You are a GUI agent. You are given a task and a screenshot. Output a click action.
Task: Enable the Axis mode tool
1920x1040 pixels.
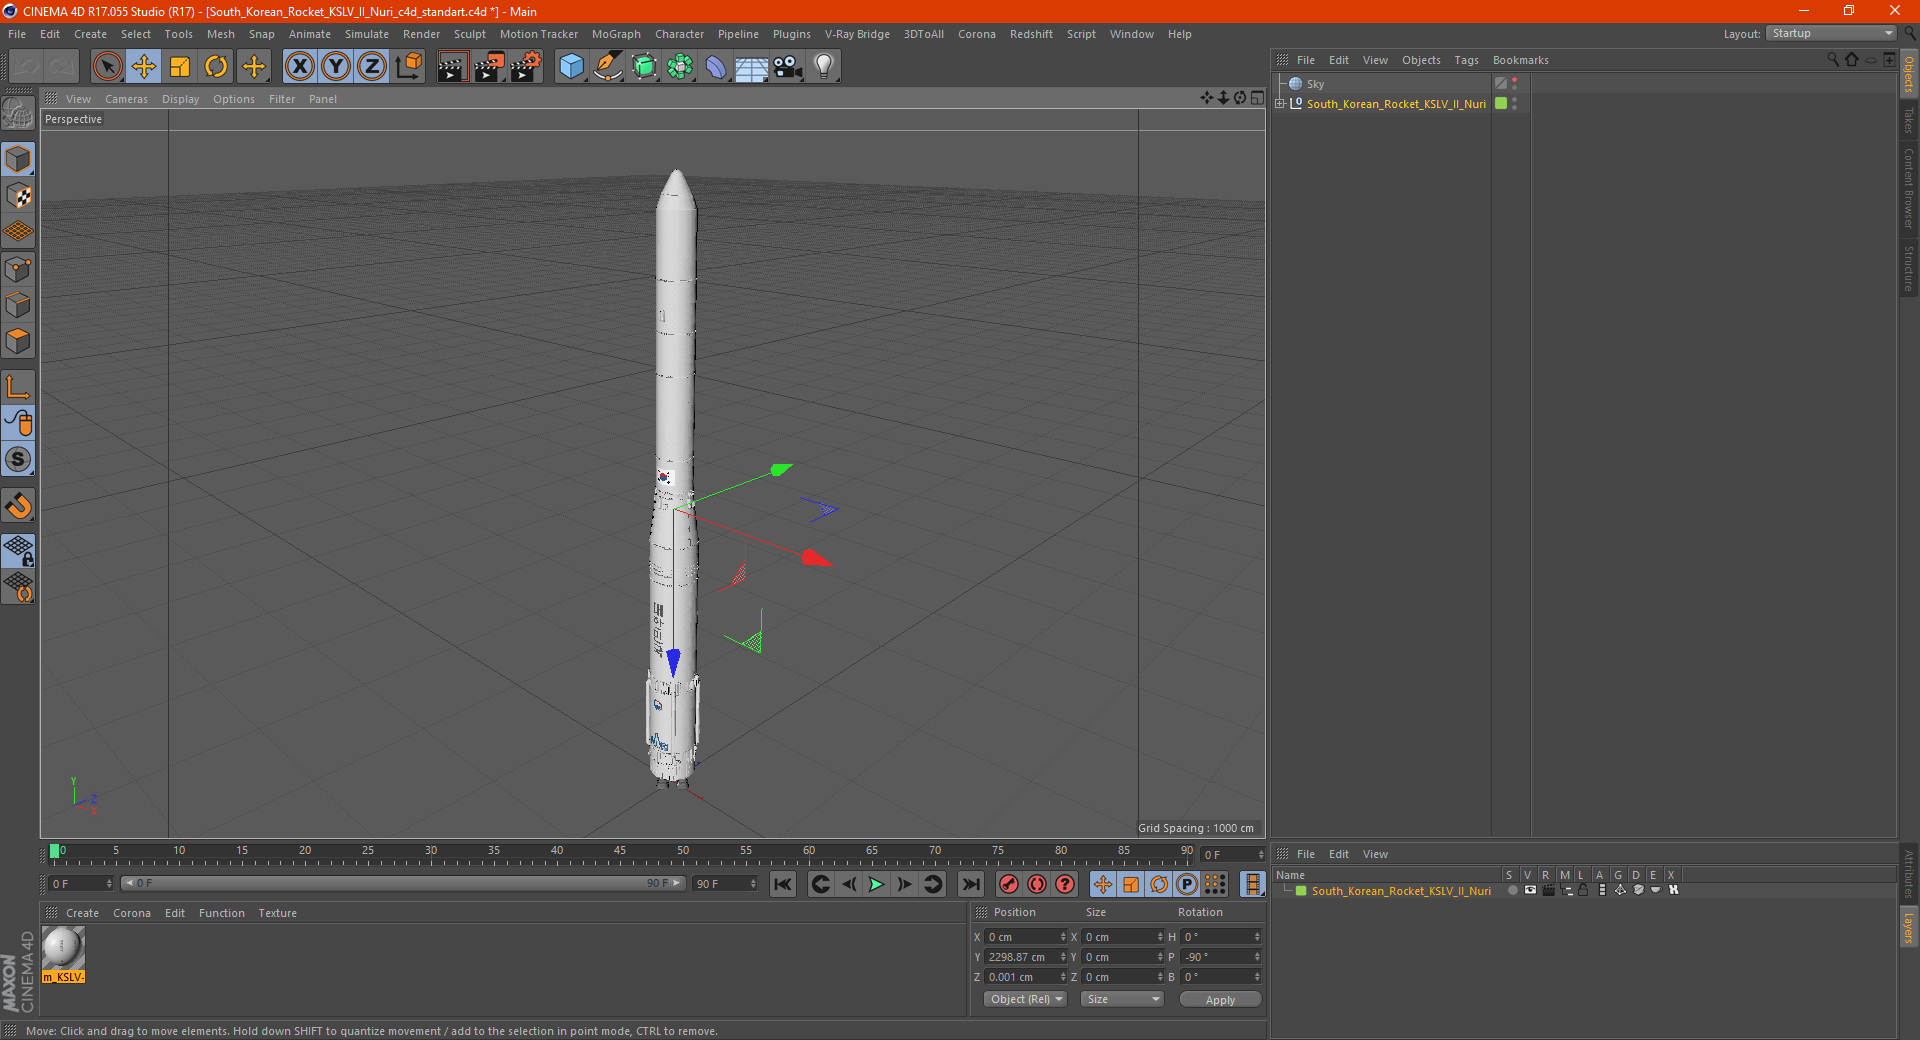(x=19, y=387)
